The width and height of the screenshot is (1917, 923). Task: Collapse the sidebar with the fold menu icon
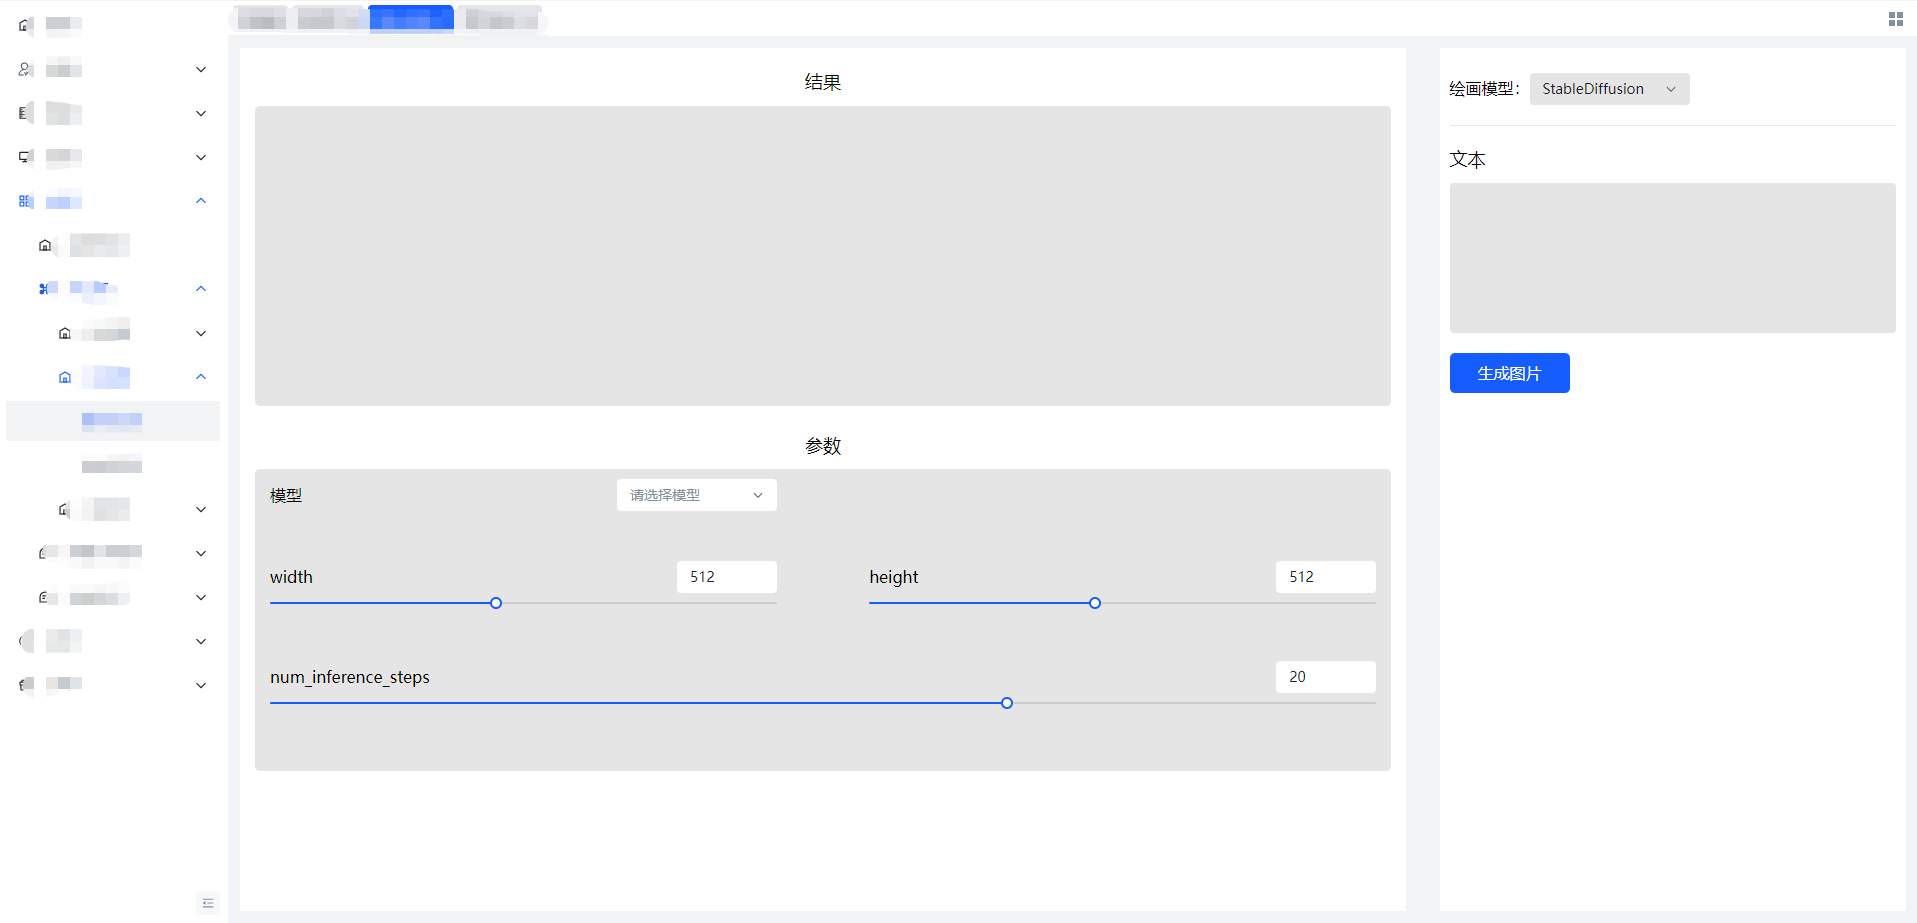click(x=208, y=903)
